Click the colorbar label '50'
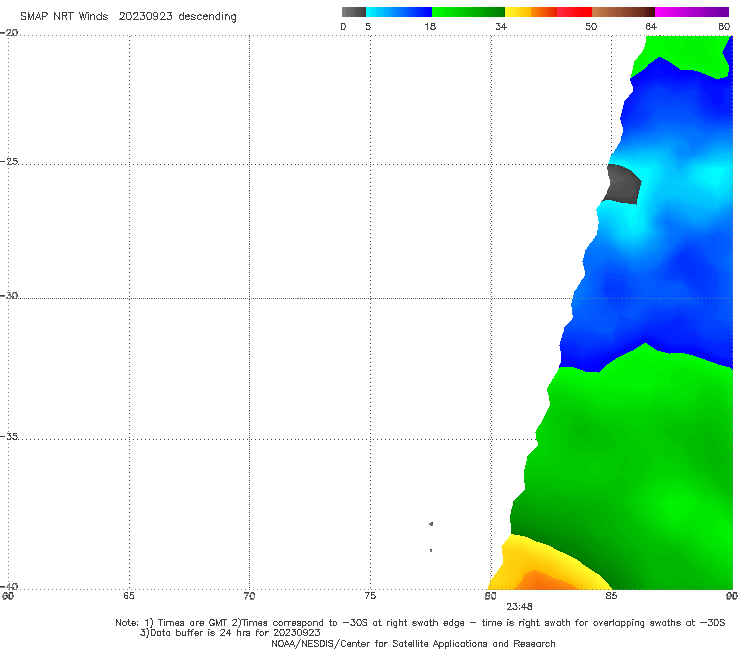 coord(591,26)
